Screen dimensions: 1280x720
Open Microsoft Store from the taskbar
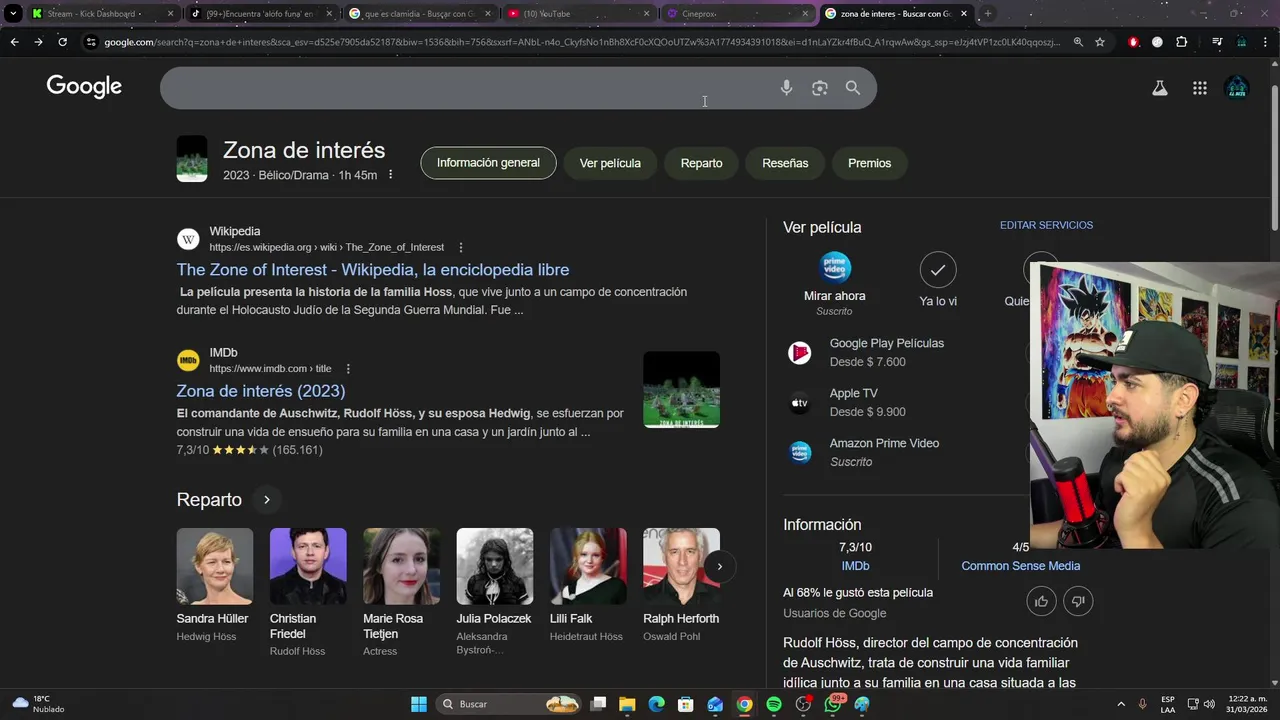pos(686,704)
